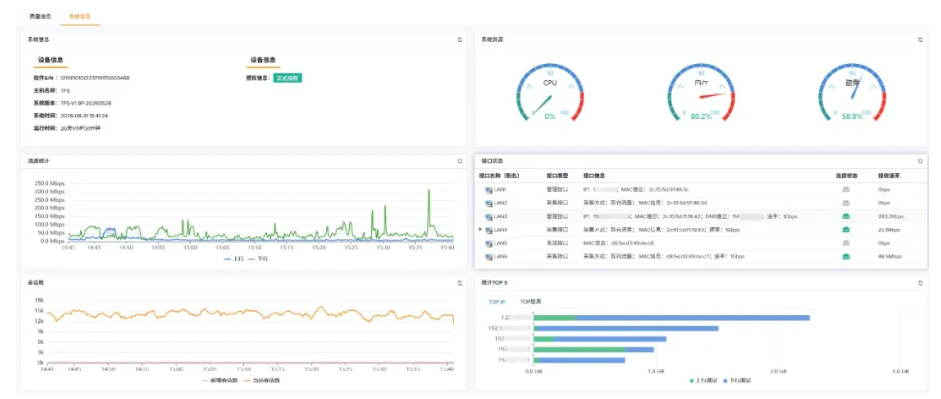Click LAN2's grey disconnected status icon
The width and height of the screenshot is (941, 399).
coord(846,203)
